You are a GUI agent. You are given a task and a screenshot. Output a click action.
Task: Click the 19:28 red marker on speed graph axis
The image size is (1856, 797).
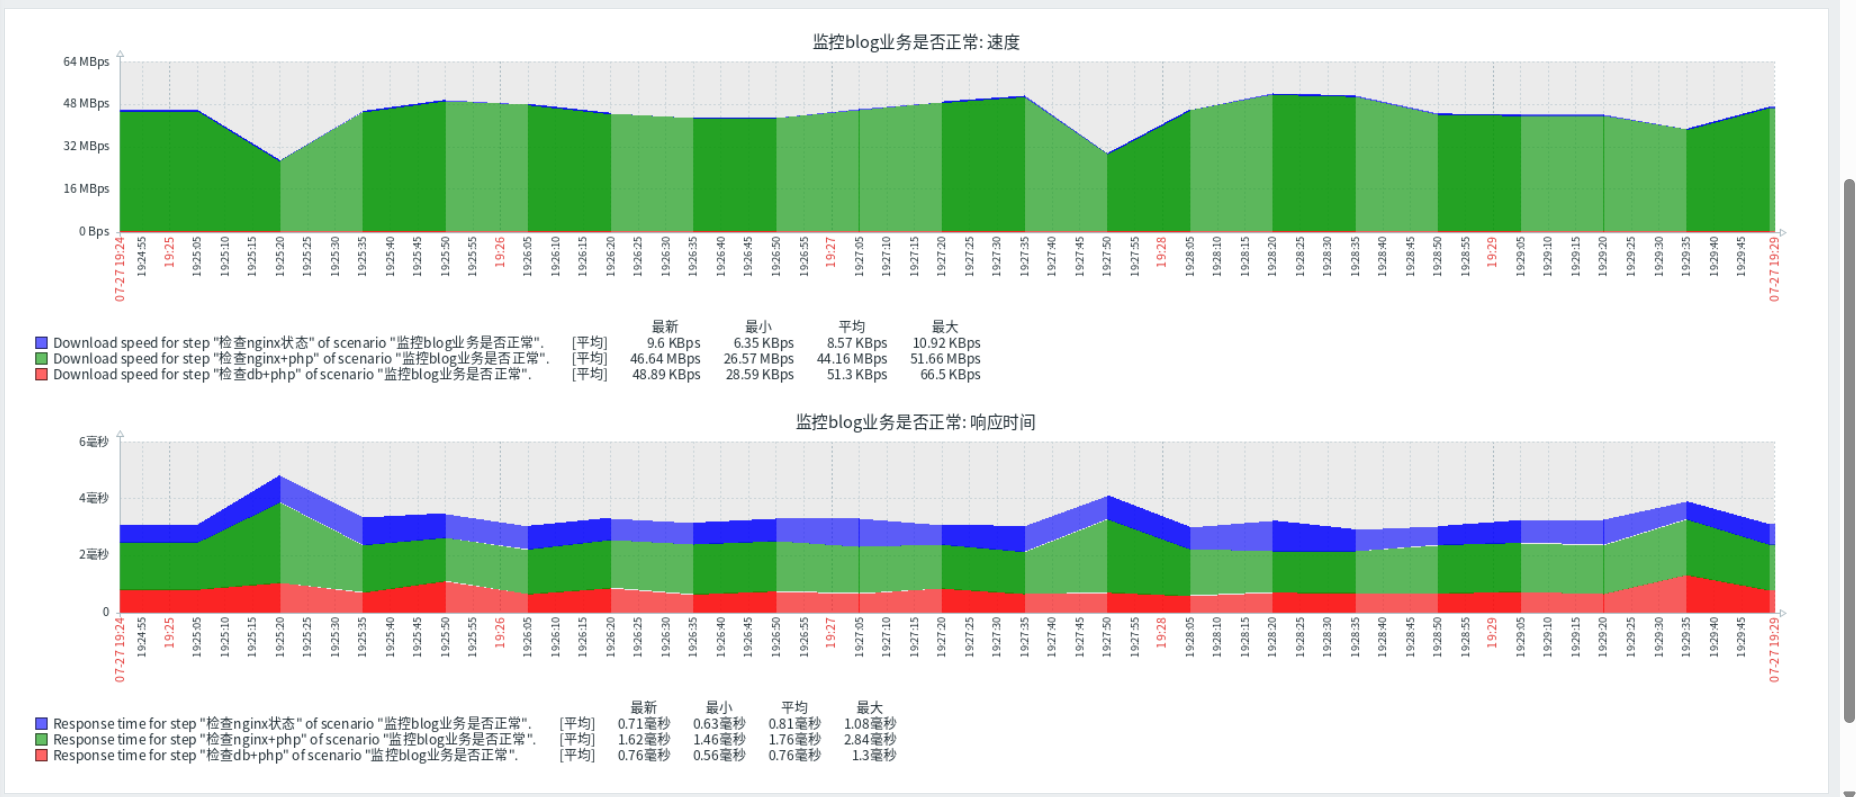coord(1161,252)
